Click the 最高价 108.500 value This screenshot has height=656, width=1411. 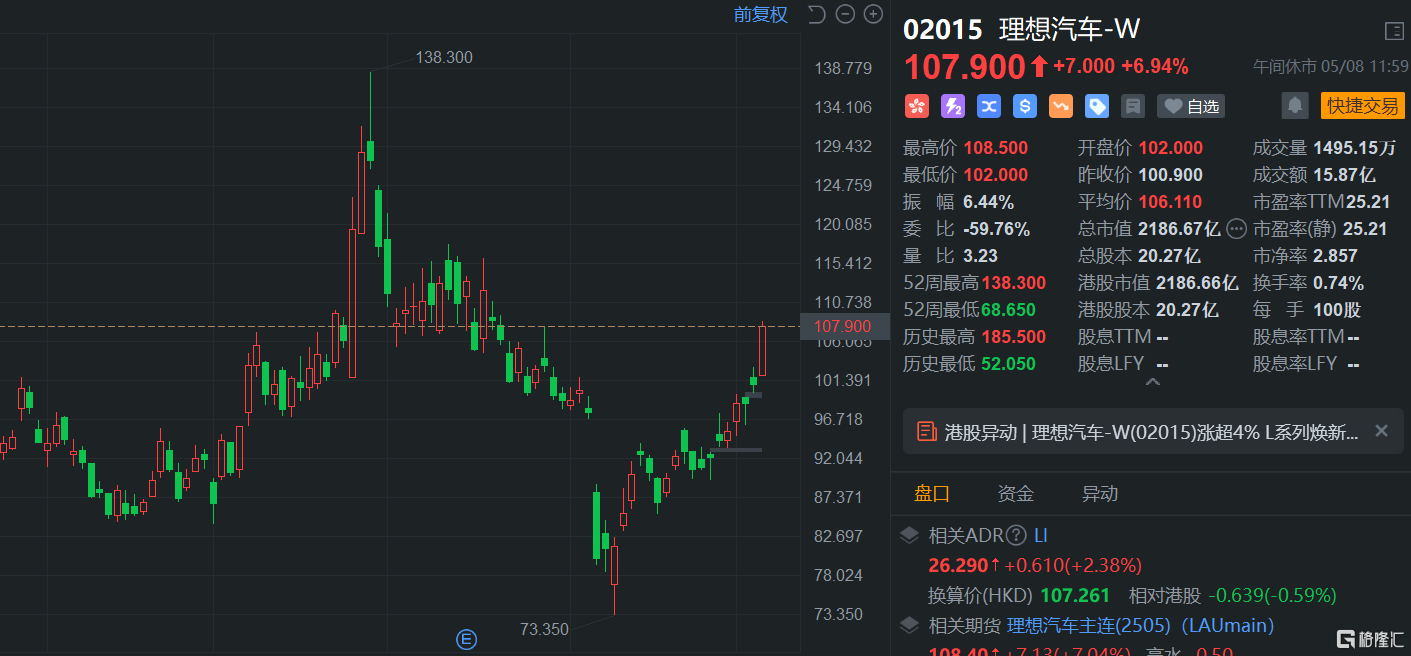(x=996, y=148)
